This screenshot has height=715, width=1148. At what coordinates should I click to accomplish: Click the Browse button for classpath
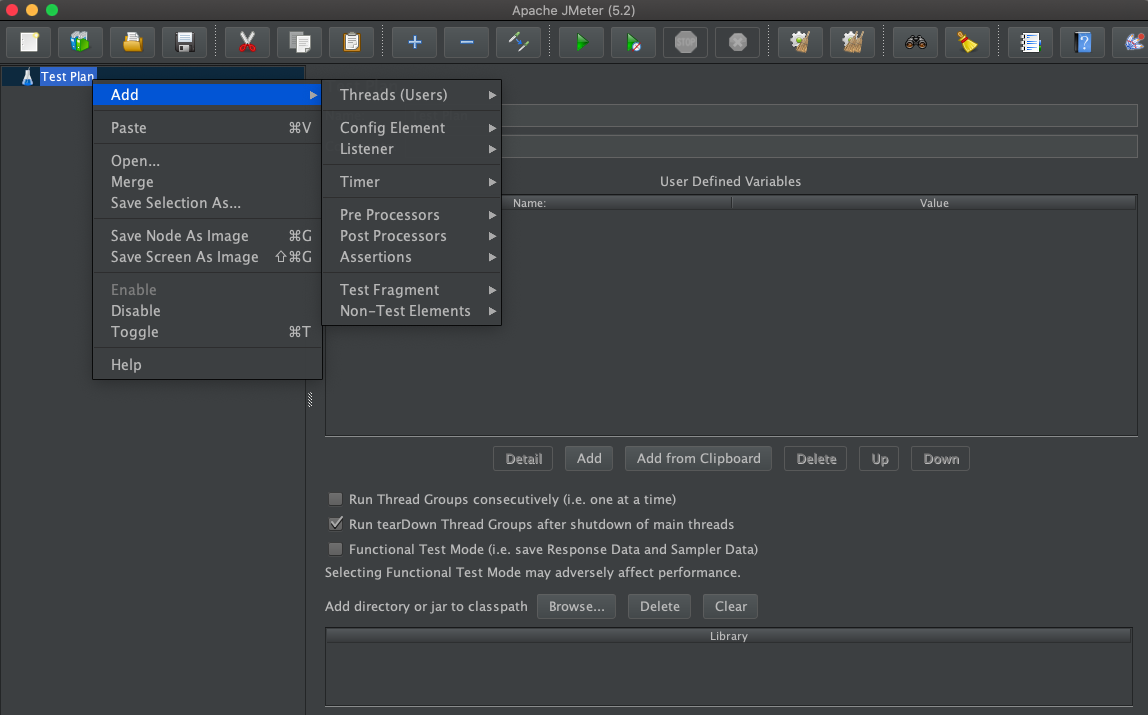click(576, 606)
